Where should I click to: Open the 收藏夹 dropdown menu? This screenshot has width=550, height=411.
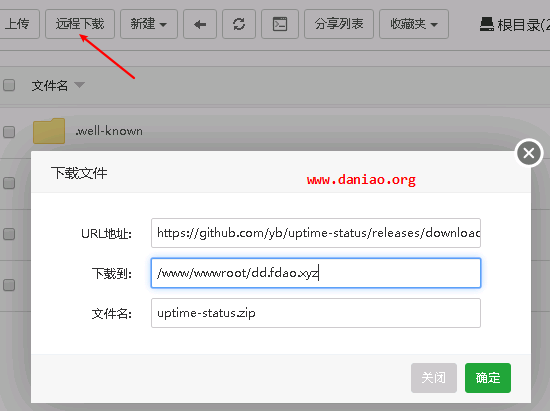click(414, 24)
